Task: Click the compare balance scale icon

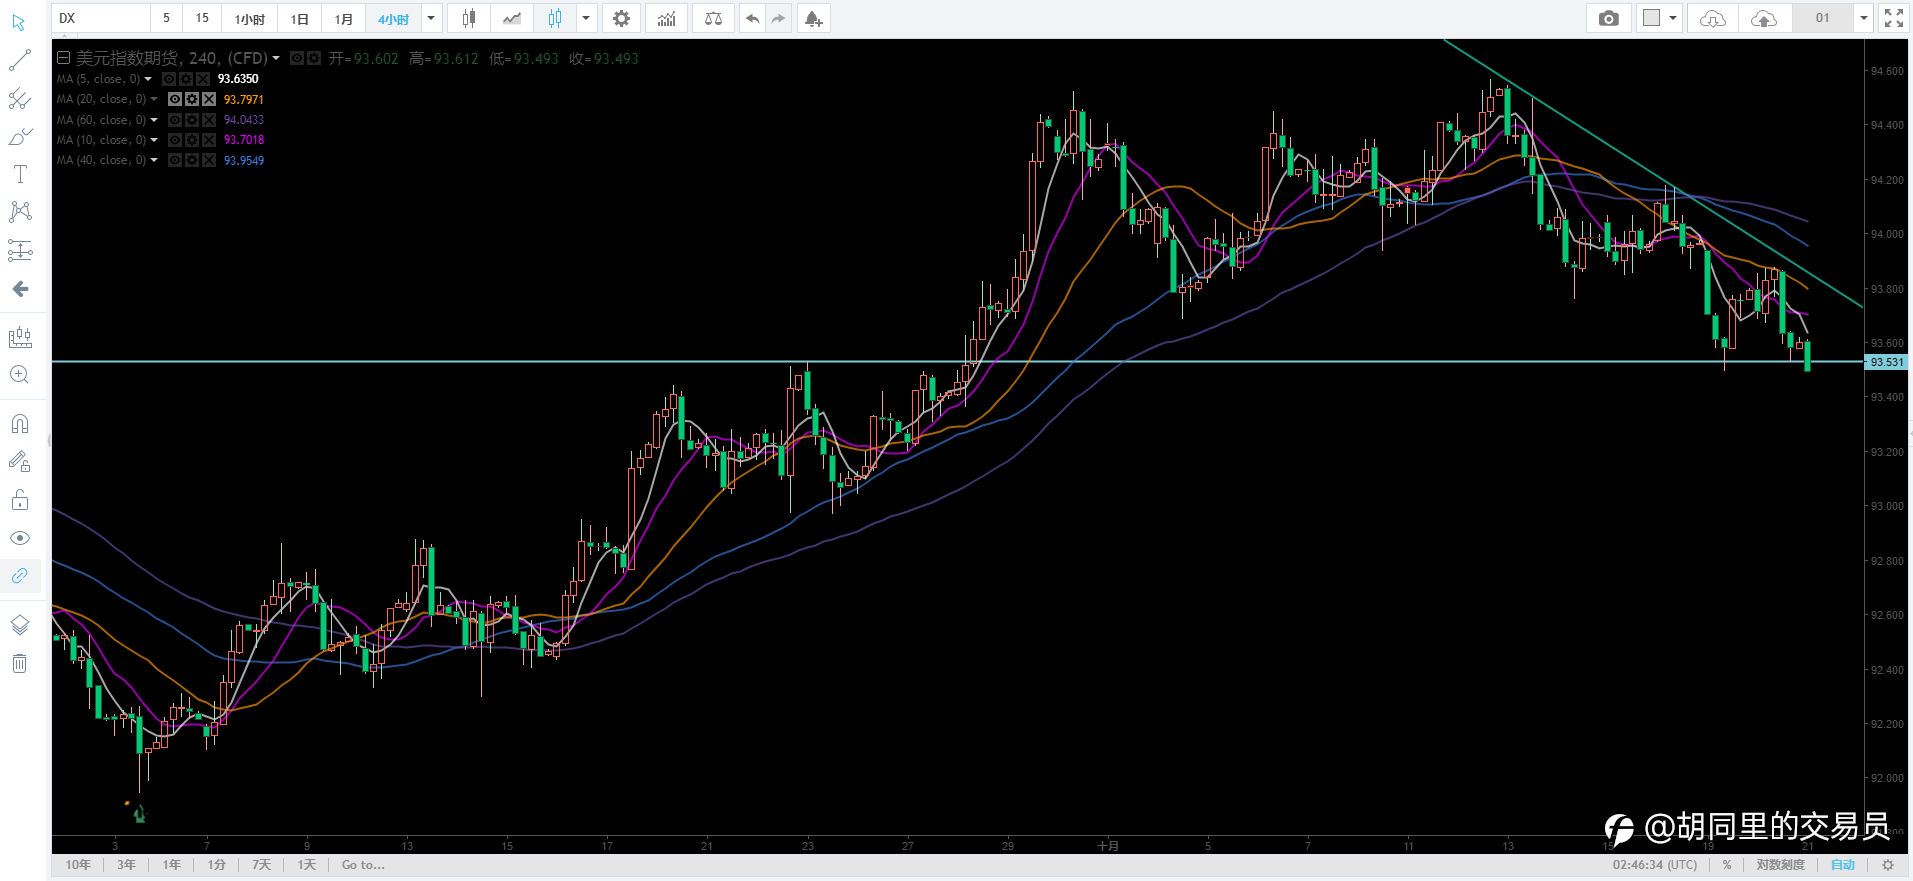Action: [x=713, y=18]
